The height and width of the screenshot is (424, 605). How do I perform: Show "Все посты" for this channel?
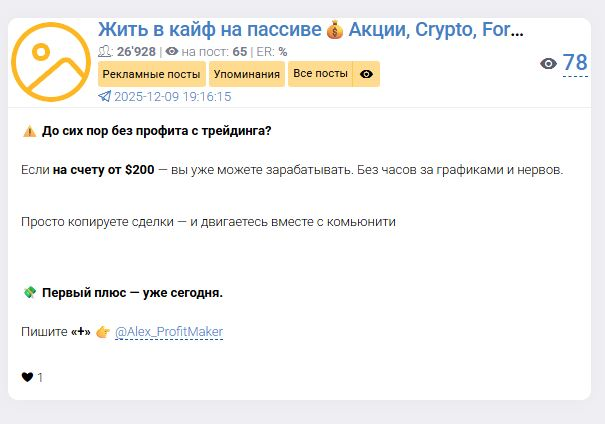point(321,74)
